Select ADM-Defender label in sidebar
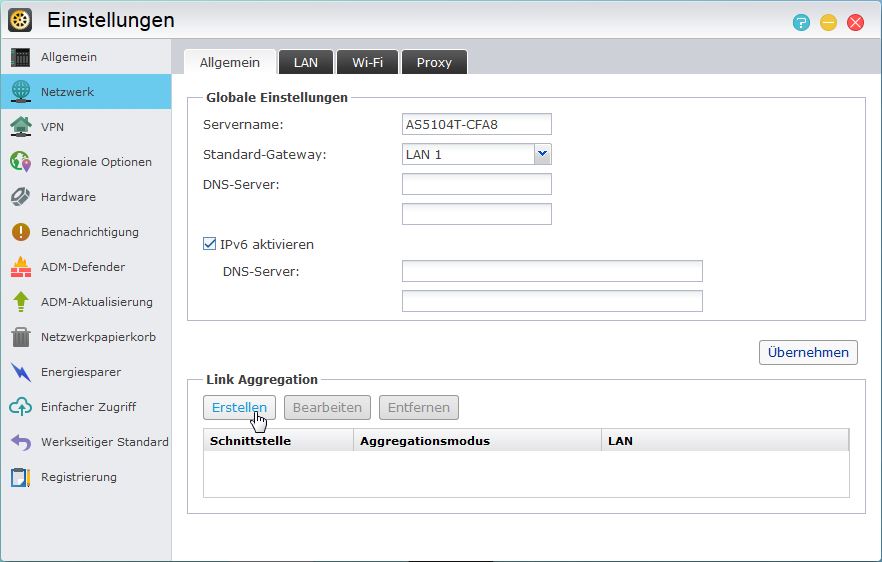Screen dimensions: 882x562 point(83,267)
